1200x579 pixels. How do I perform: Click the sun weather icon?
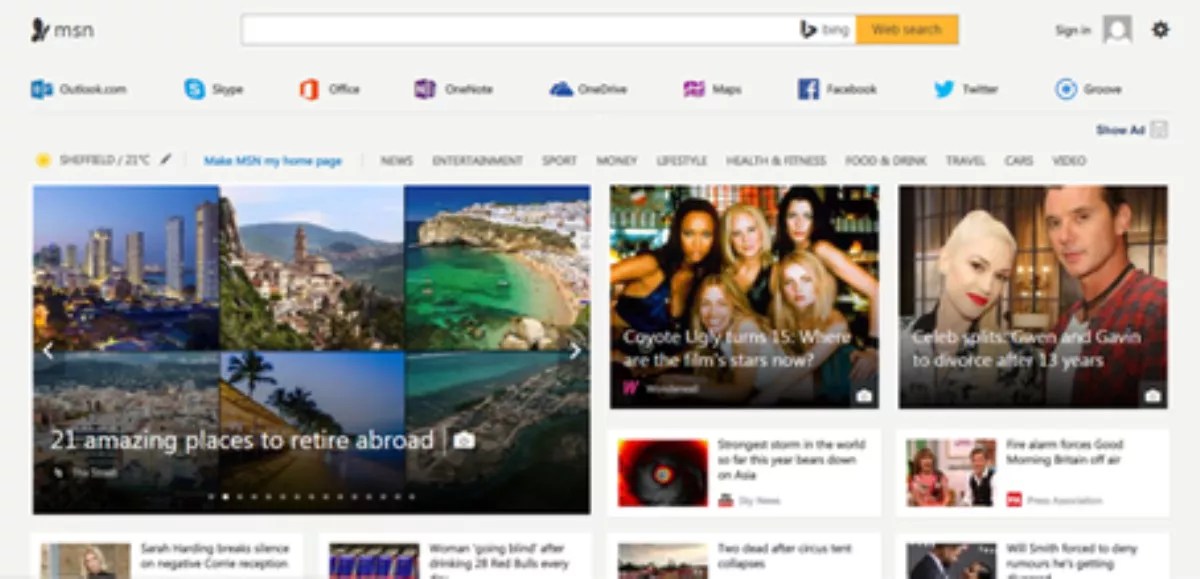pos(43,160)
